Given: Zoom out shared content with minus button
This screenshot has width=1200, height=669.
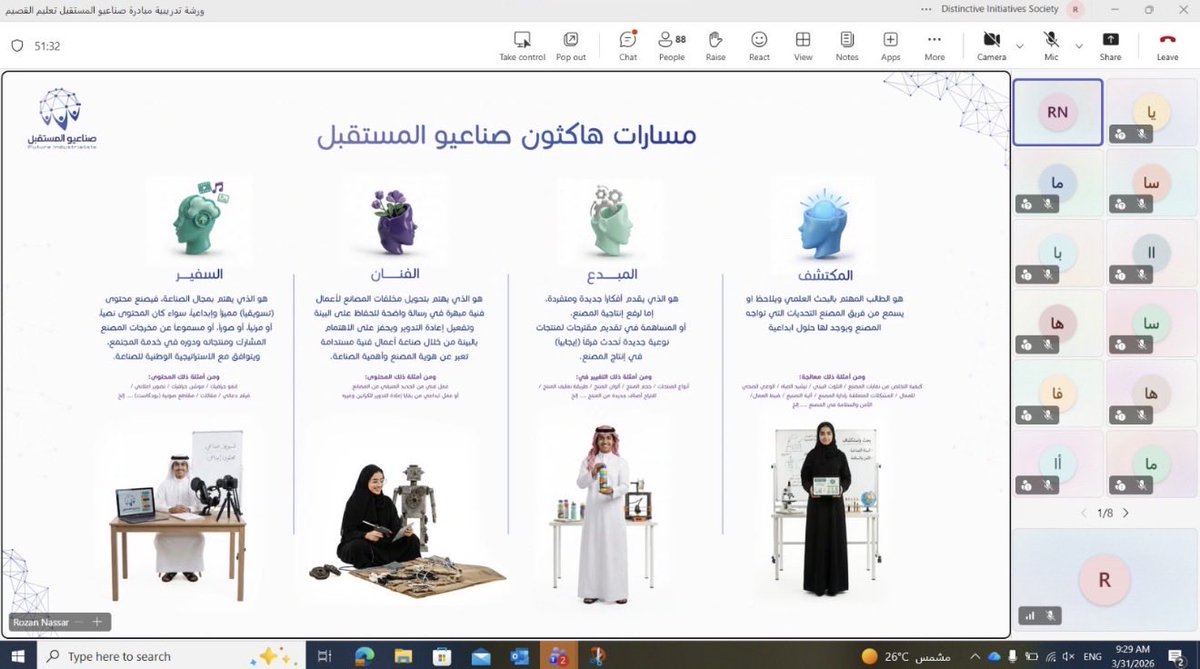Looking at the screenshot, I should pos(79,622).
